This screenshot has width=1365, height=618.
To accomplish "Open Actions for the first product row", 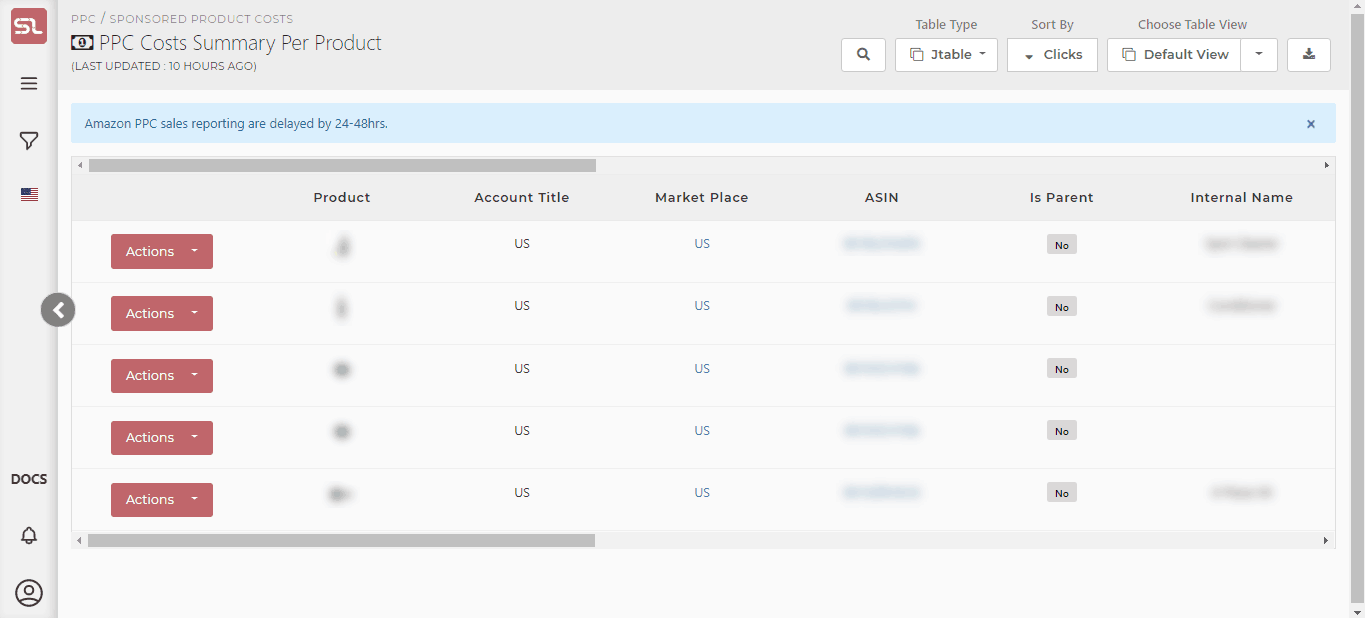I will tap(162, 252).
